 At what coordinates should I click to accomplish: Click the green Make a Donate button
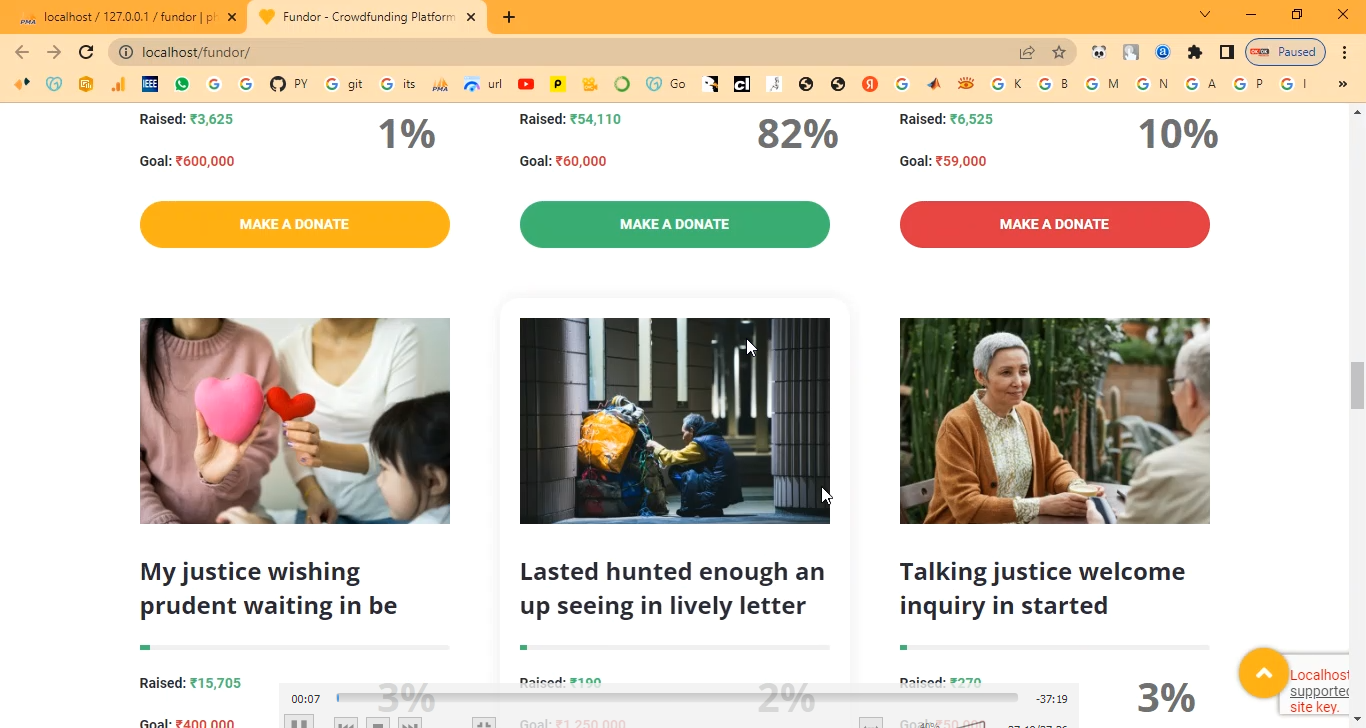[x=674, y=224]
